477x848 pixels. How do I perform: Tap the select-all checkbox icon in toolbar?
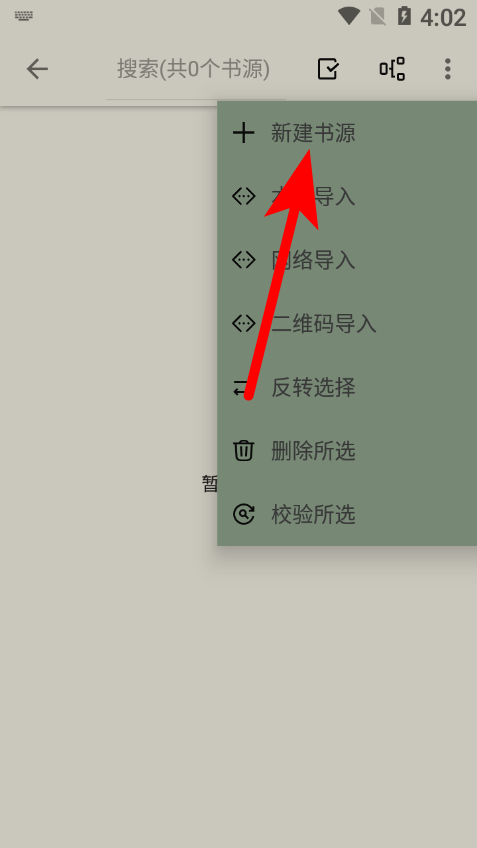328,69
